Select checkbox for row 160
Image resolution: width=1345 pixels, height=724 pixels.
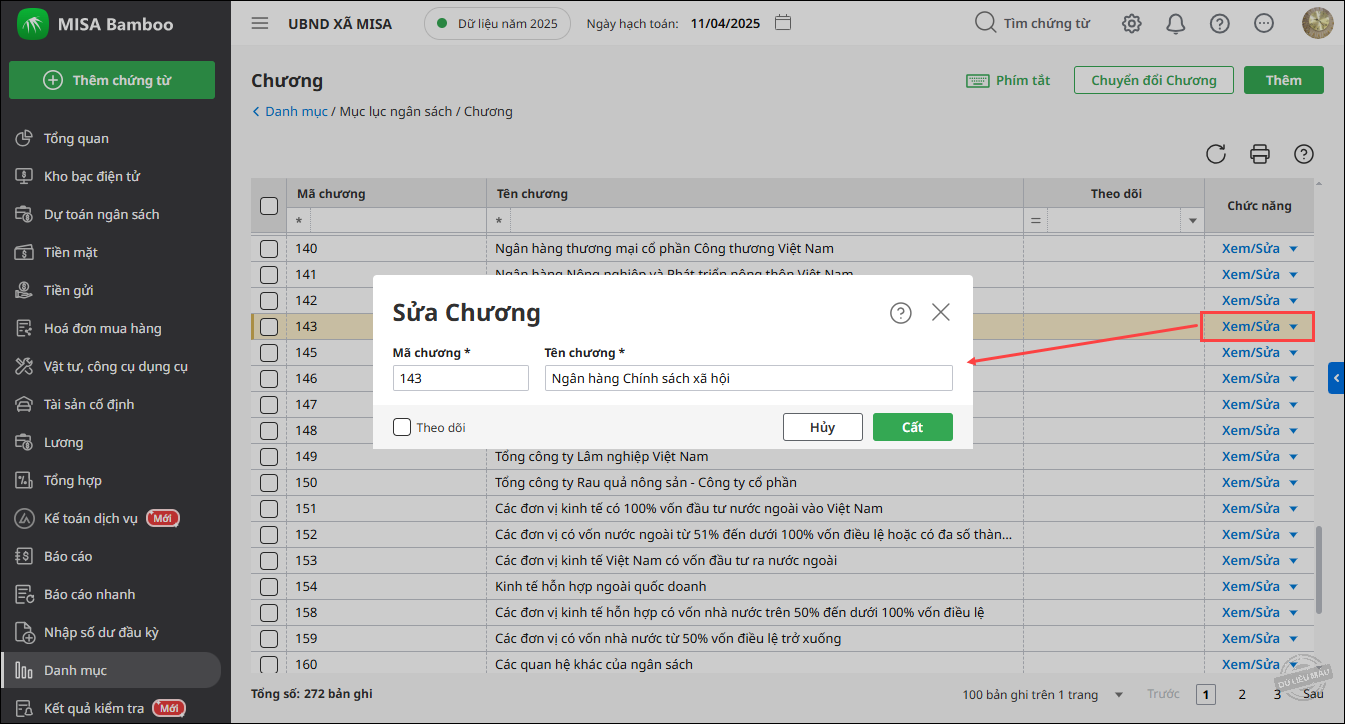coord(269,664)
